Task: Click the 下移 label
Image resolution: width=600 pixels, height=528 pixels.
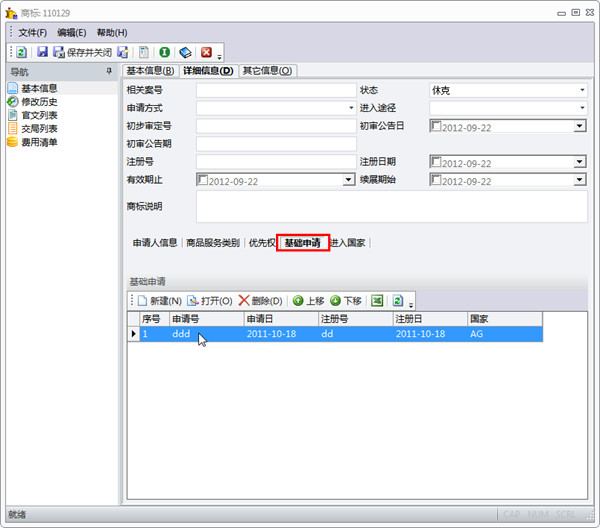Action: pyautogui.click(x=352, y=301)
